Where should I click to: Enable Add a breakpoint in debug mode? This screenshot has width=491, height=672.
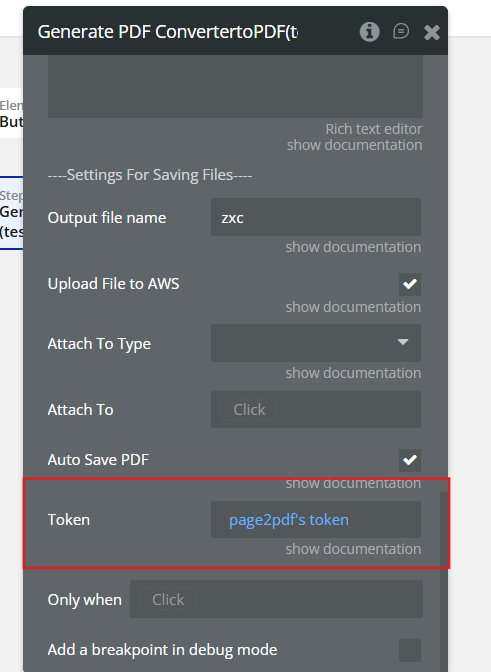click(x=410, y=650)
